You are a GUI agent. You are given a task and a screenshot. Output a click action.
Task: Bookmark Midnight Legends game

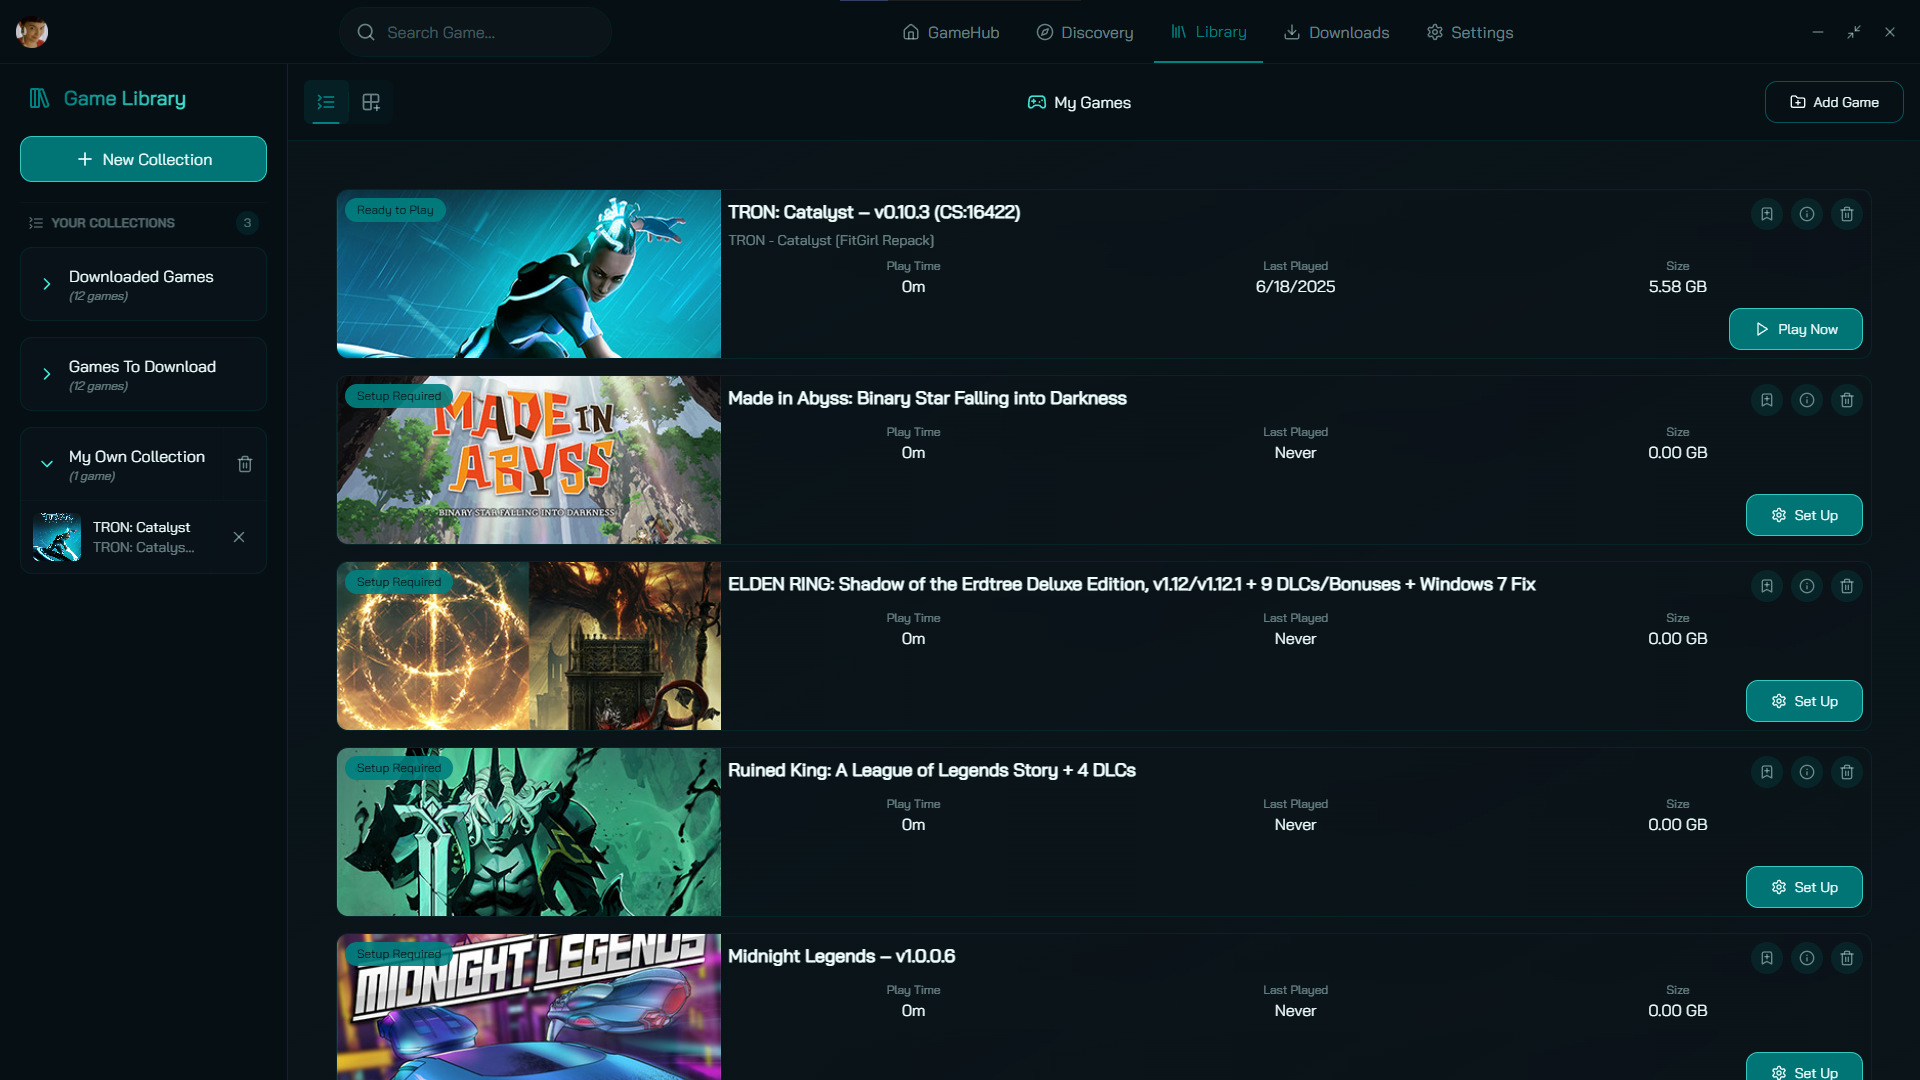pos(1767,958)
